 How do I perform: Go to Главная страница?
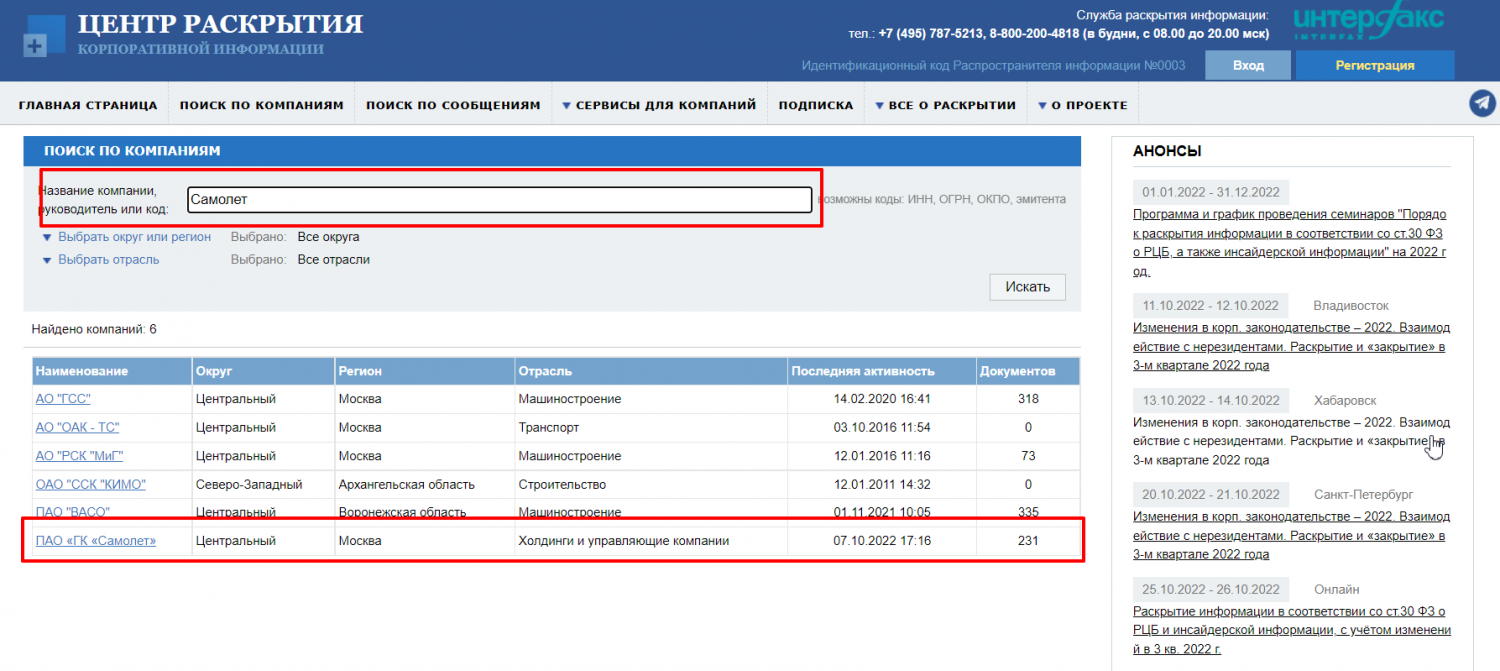(x=88, y=105)
